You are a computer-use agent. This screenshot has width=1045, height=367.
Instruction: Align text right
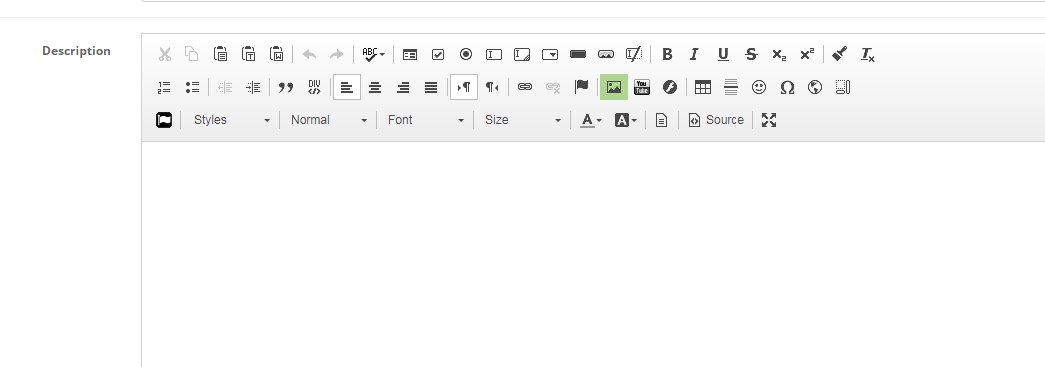click(403, 87)
